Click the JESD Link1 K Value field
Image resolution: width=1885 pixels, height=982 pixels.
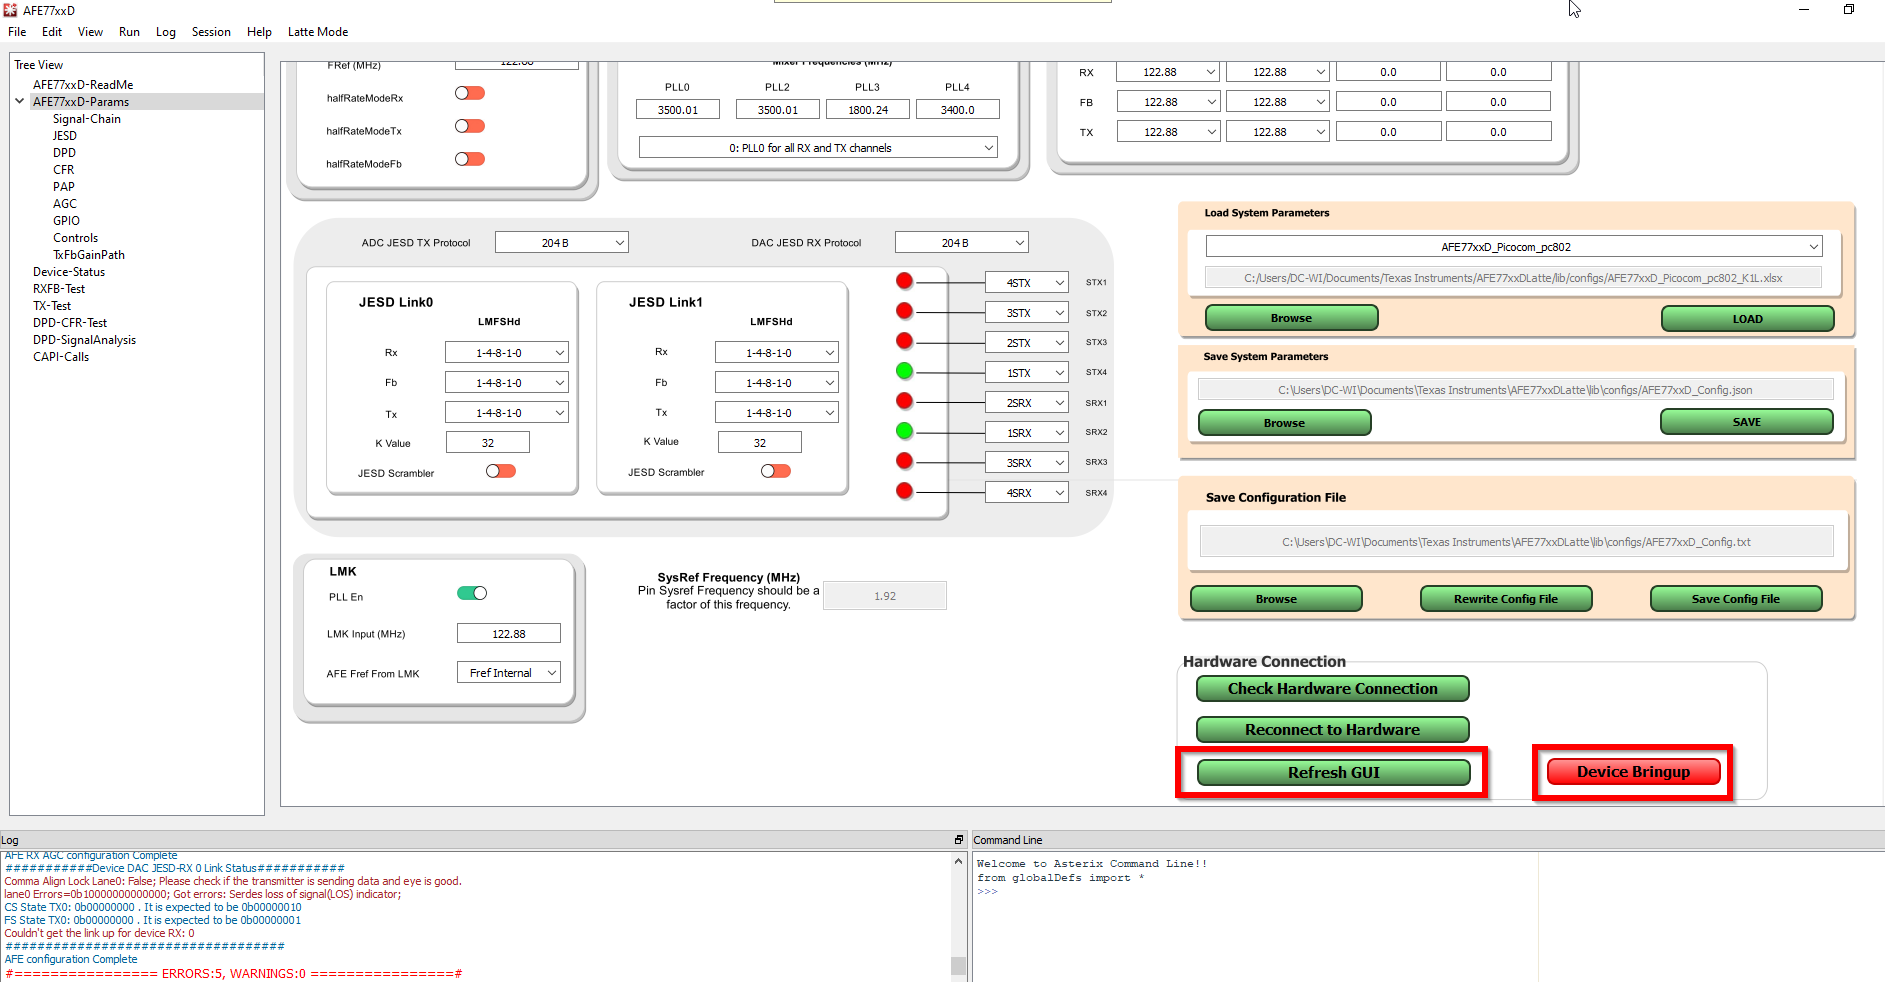[759, 442]
